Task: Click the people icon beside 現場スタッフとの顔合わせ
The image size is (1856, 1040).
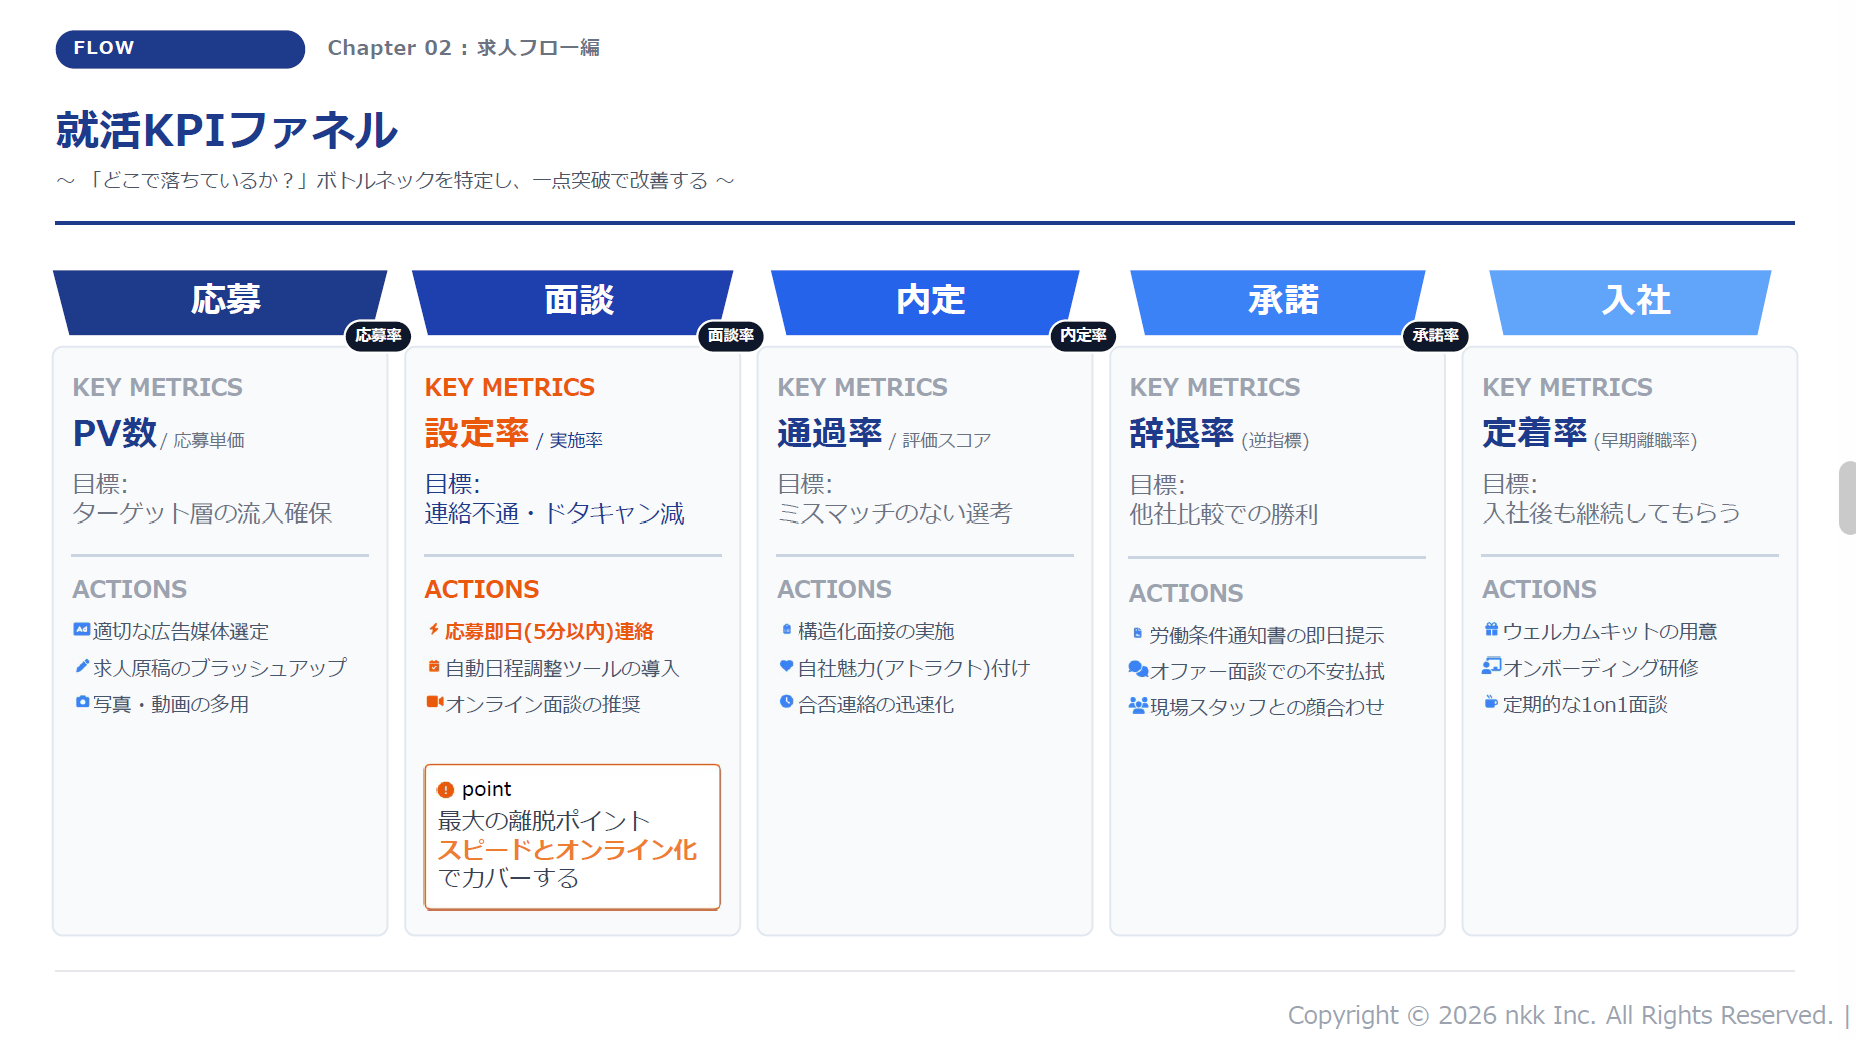Action: tap(1138, 705)
